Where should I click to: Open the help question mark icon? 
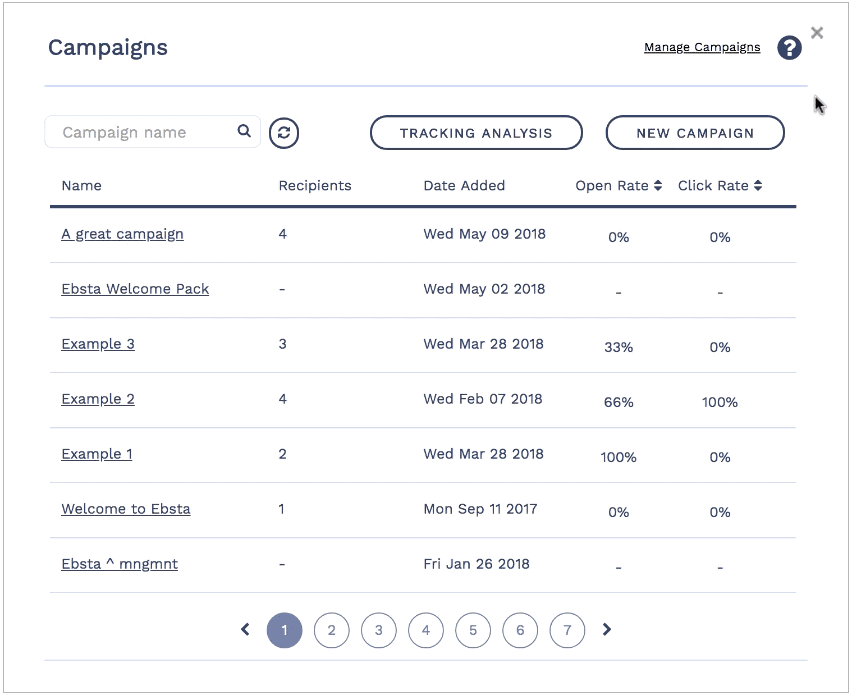click(789, 48)
